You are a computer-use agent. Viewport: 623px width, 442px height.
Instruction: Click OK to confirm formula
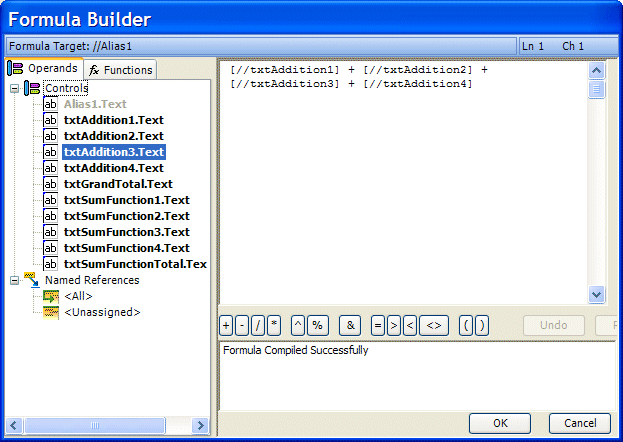point(500,423)
